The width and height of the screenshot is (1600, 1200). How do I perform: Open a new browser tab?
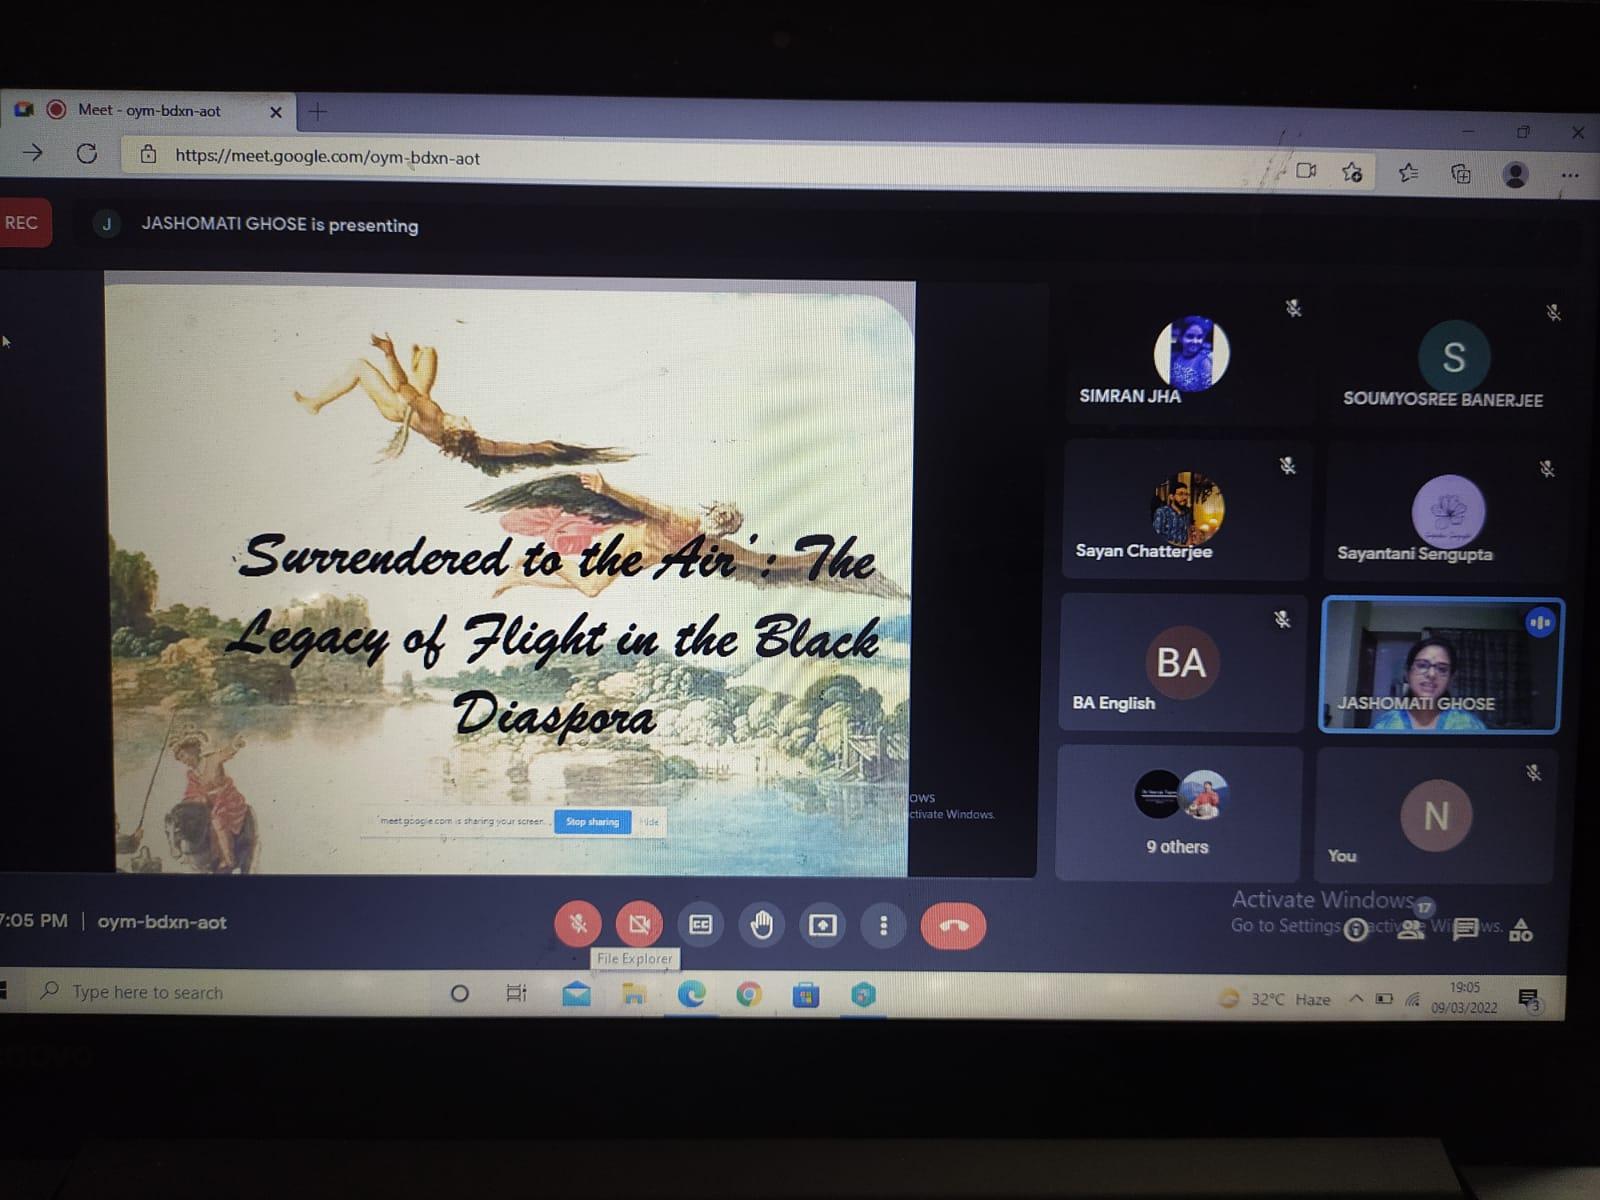(x=317, y=111)
